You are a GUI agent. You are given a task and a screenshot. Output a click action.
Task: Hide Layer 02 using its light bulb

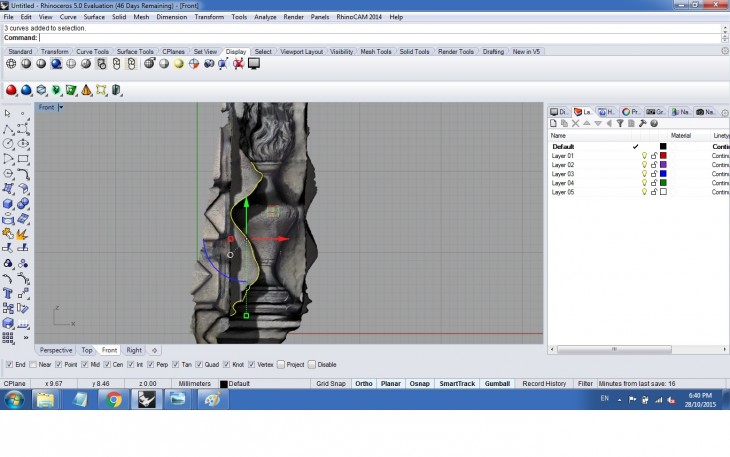click(644, 165)
